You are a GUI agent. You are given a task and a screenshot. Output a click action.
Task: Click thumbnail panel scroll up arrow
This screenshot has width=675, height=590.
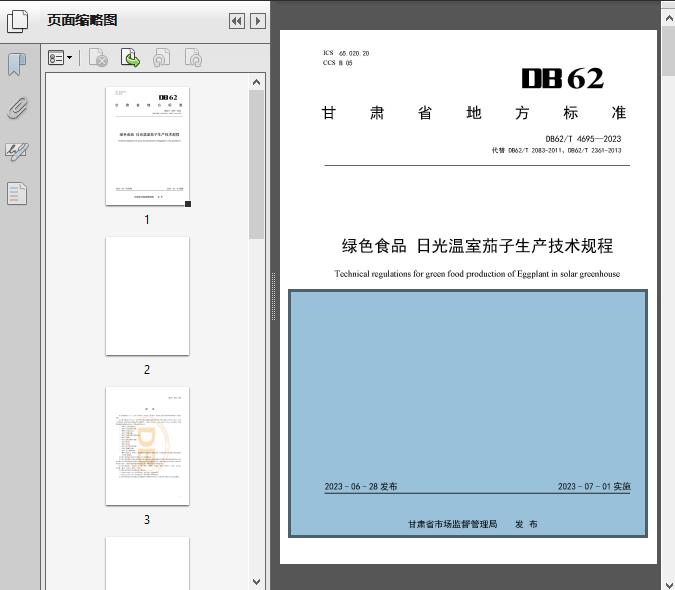pyautogui.click(x=257, y=82)
